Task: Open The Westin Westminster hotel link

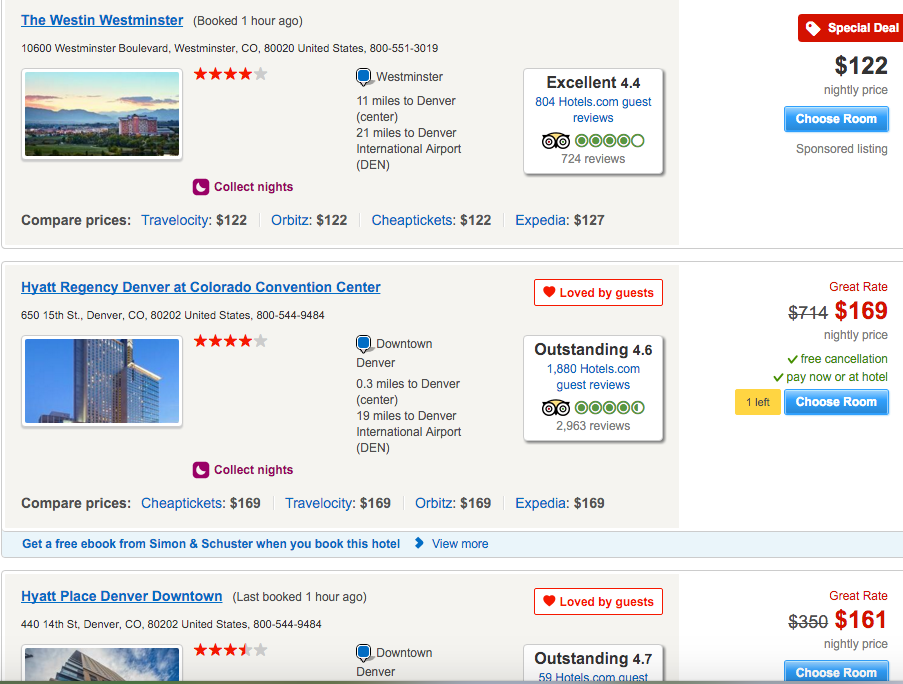Action: point(102,20)
